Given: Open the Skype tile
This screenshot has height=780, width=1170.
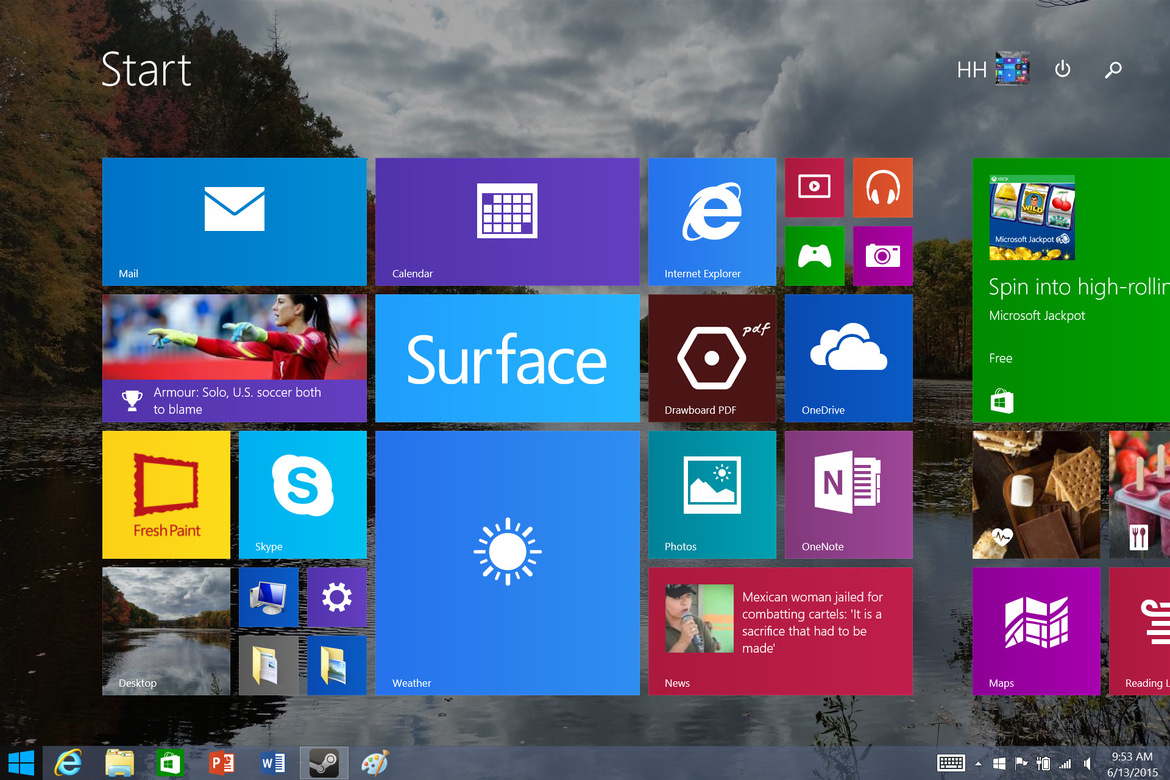Looking at the screenshot, I should click(302, 495).
